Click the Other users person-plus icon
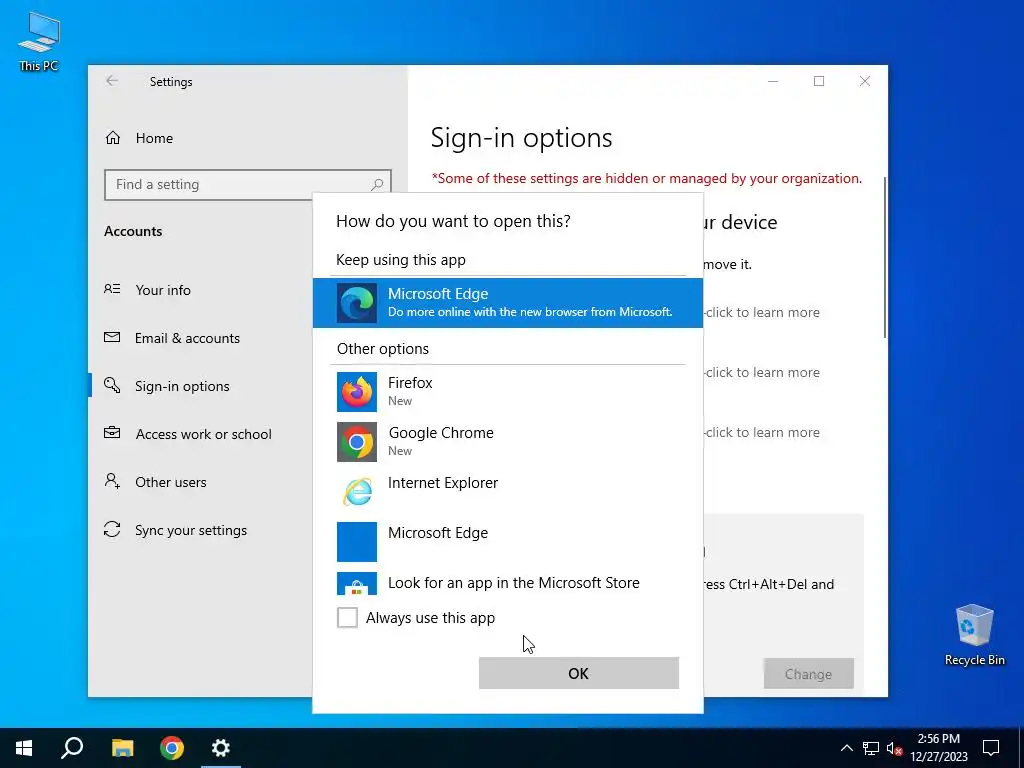The width and height of the screenshot is (1024, 768). (112, 481)
